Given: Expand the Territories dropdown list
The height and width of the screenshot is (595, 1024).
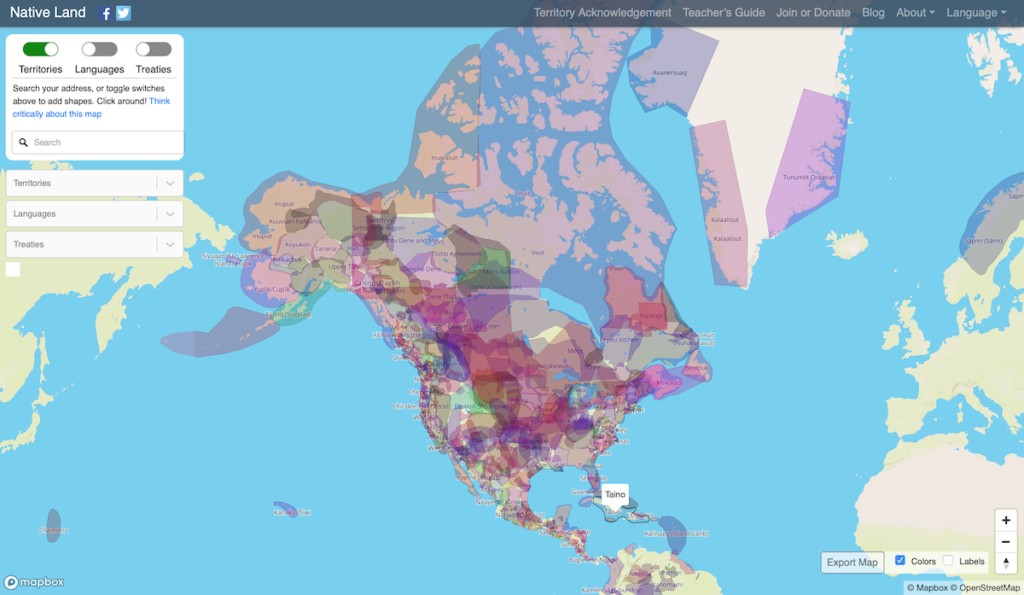Looking at the screenshot, I should tap(95, 184).
